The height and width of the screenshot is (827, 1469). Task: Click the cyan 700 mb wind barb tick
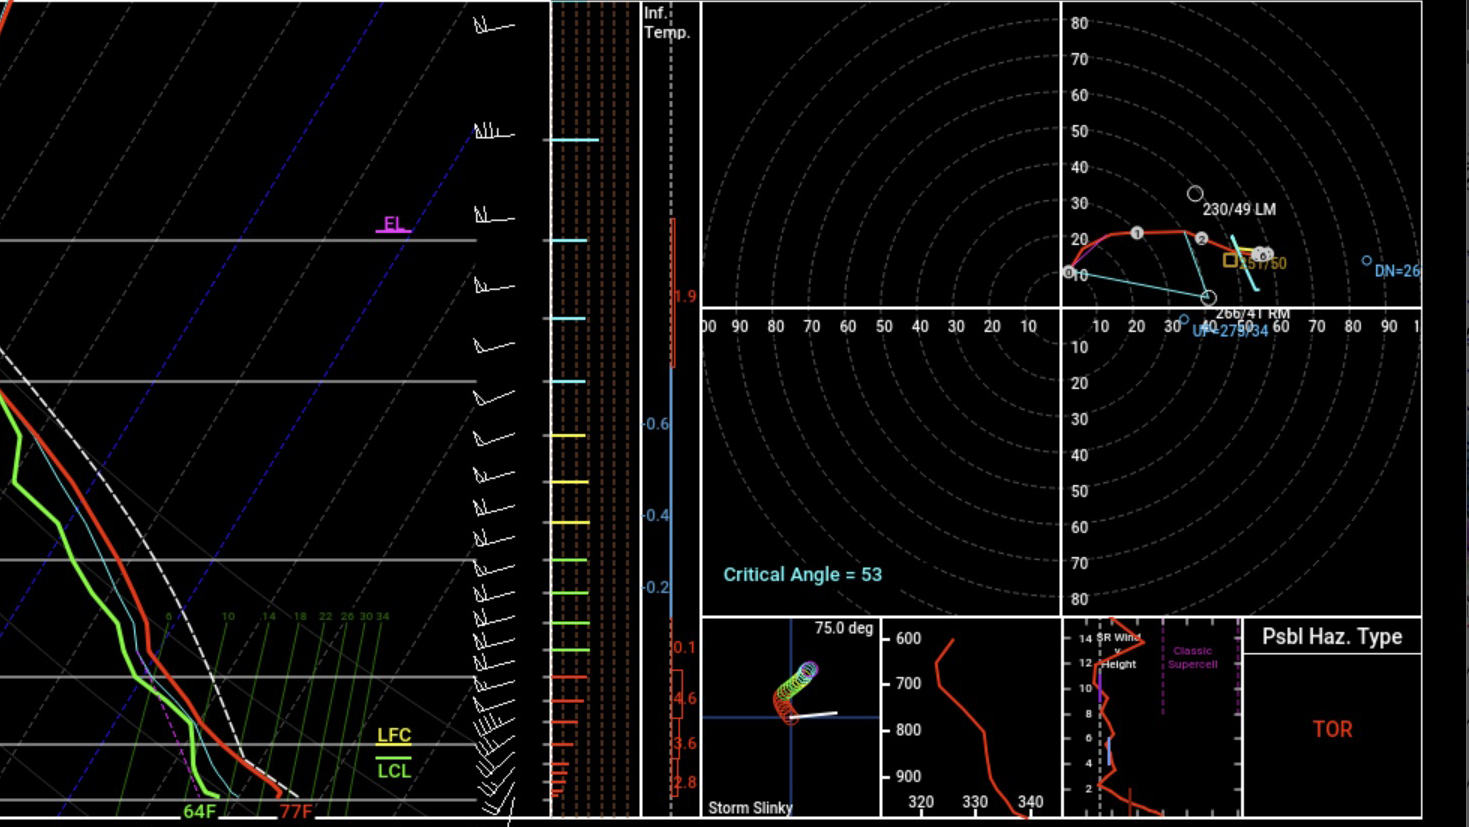pyautogui.click(x=570, y=380)
